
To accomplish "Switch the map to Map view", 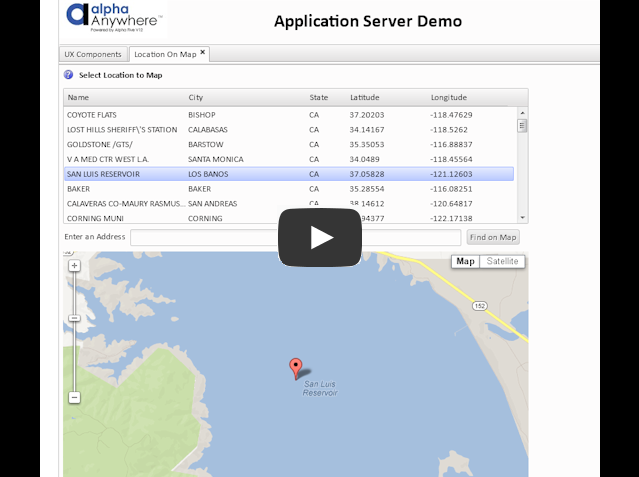I will click(465, 261).
